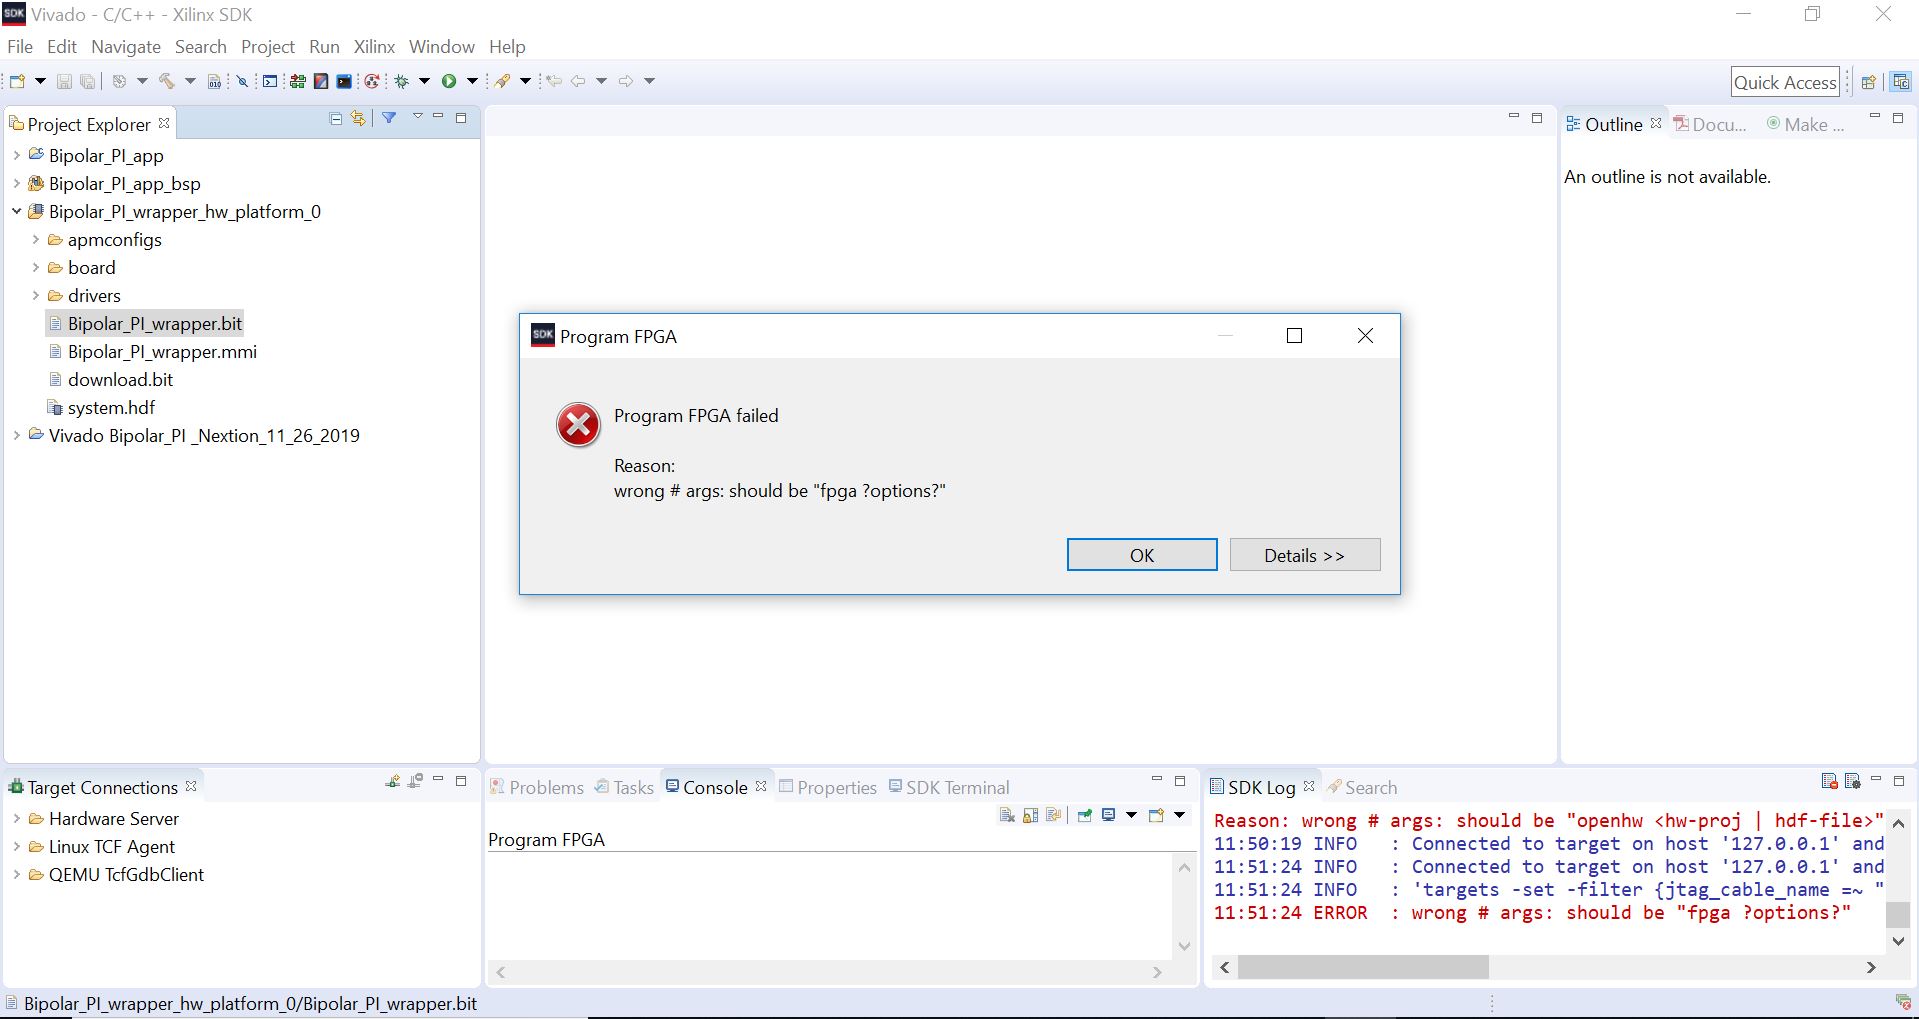Click the filter funnel icon in Project Explorer
The image size is (1919, 1019).
click(389, 118)
